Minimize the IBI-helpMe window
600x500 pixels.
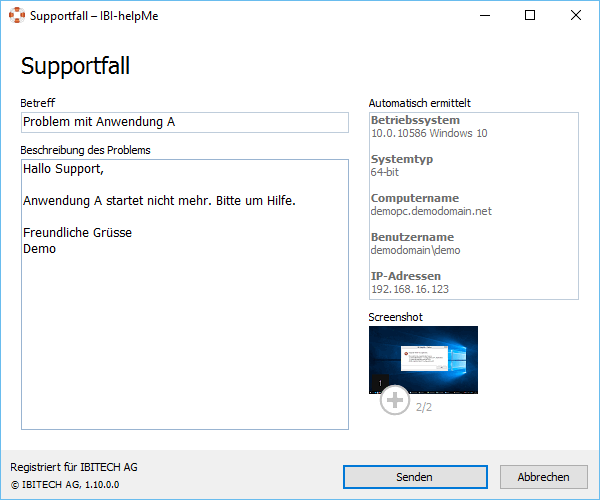(484, 15)
